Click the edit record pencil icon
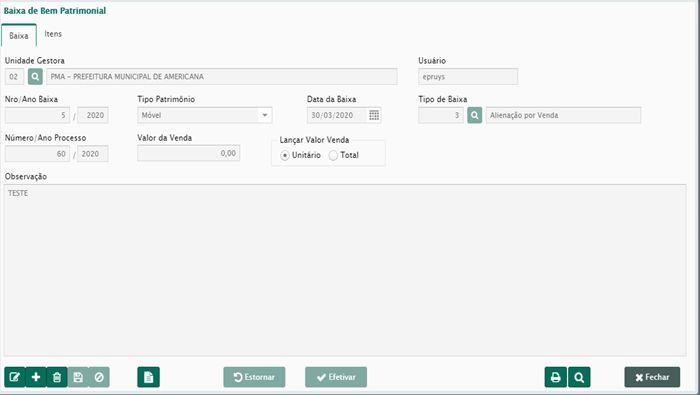700x395 pixels. (15, 377)
